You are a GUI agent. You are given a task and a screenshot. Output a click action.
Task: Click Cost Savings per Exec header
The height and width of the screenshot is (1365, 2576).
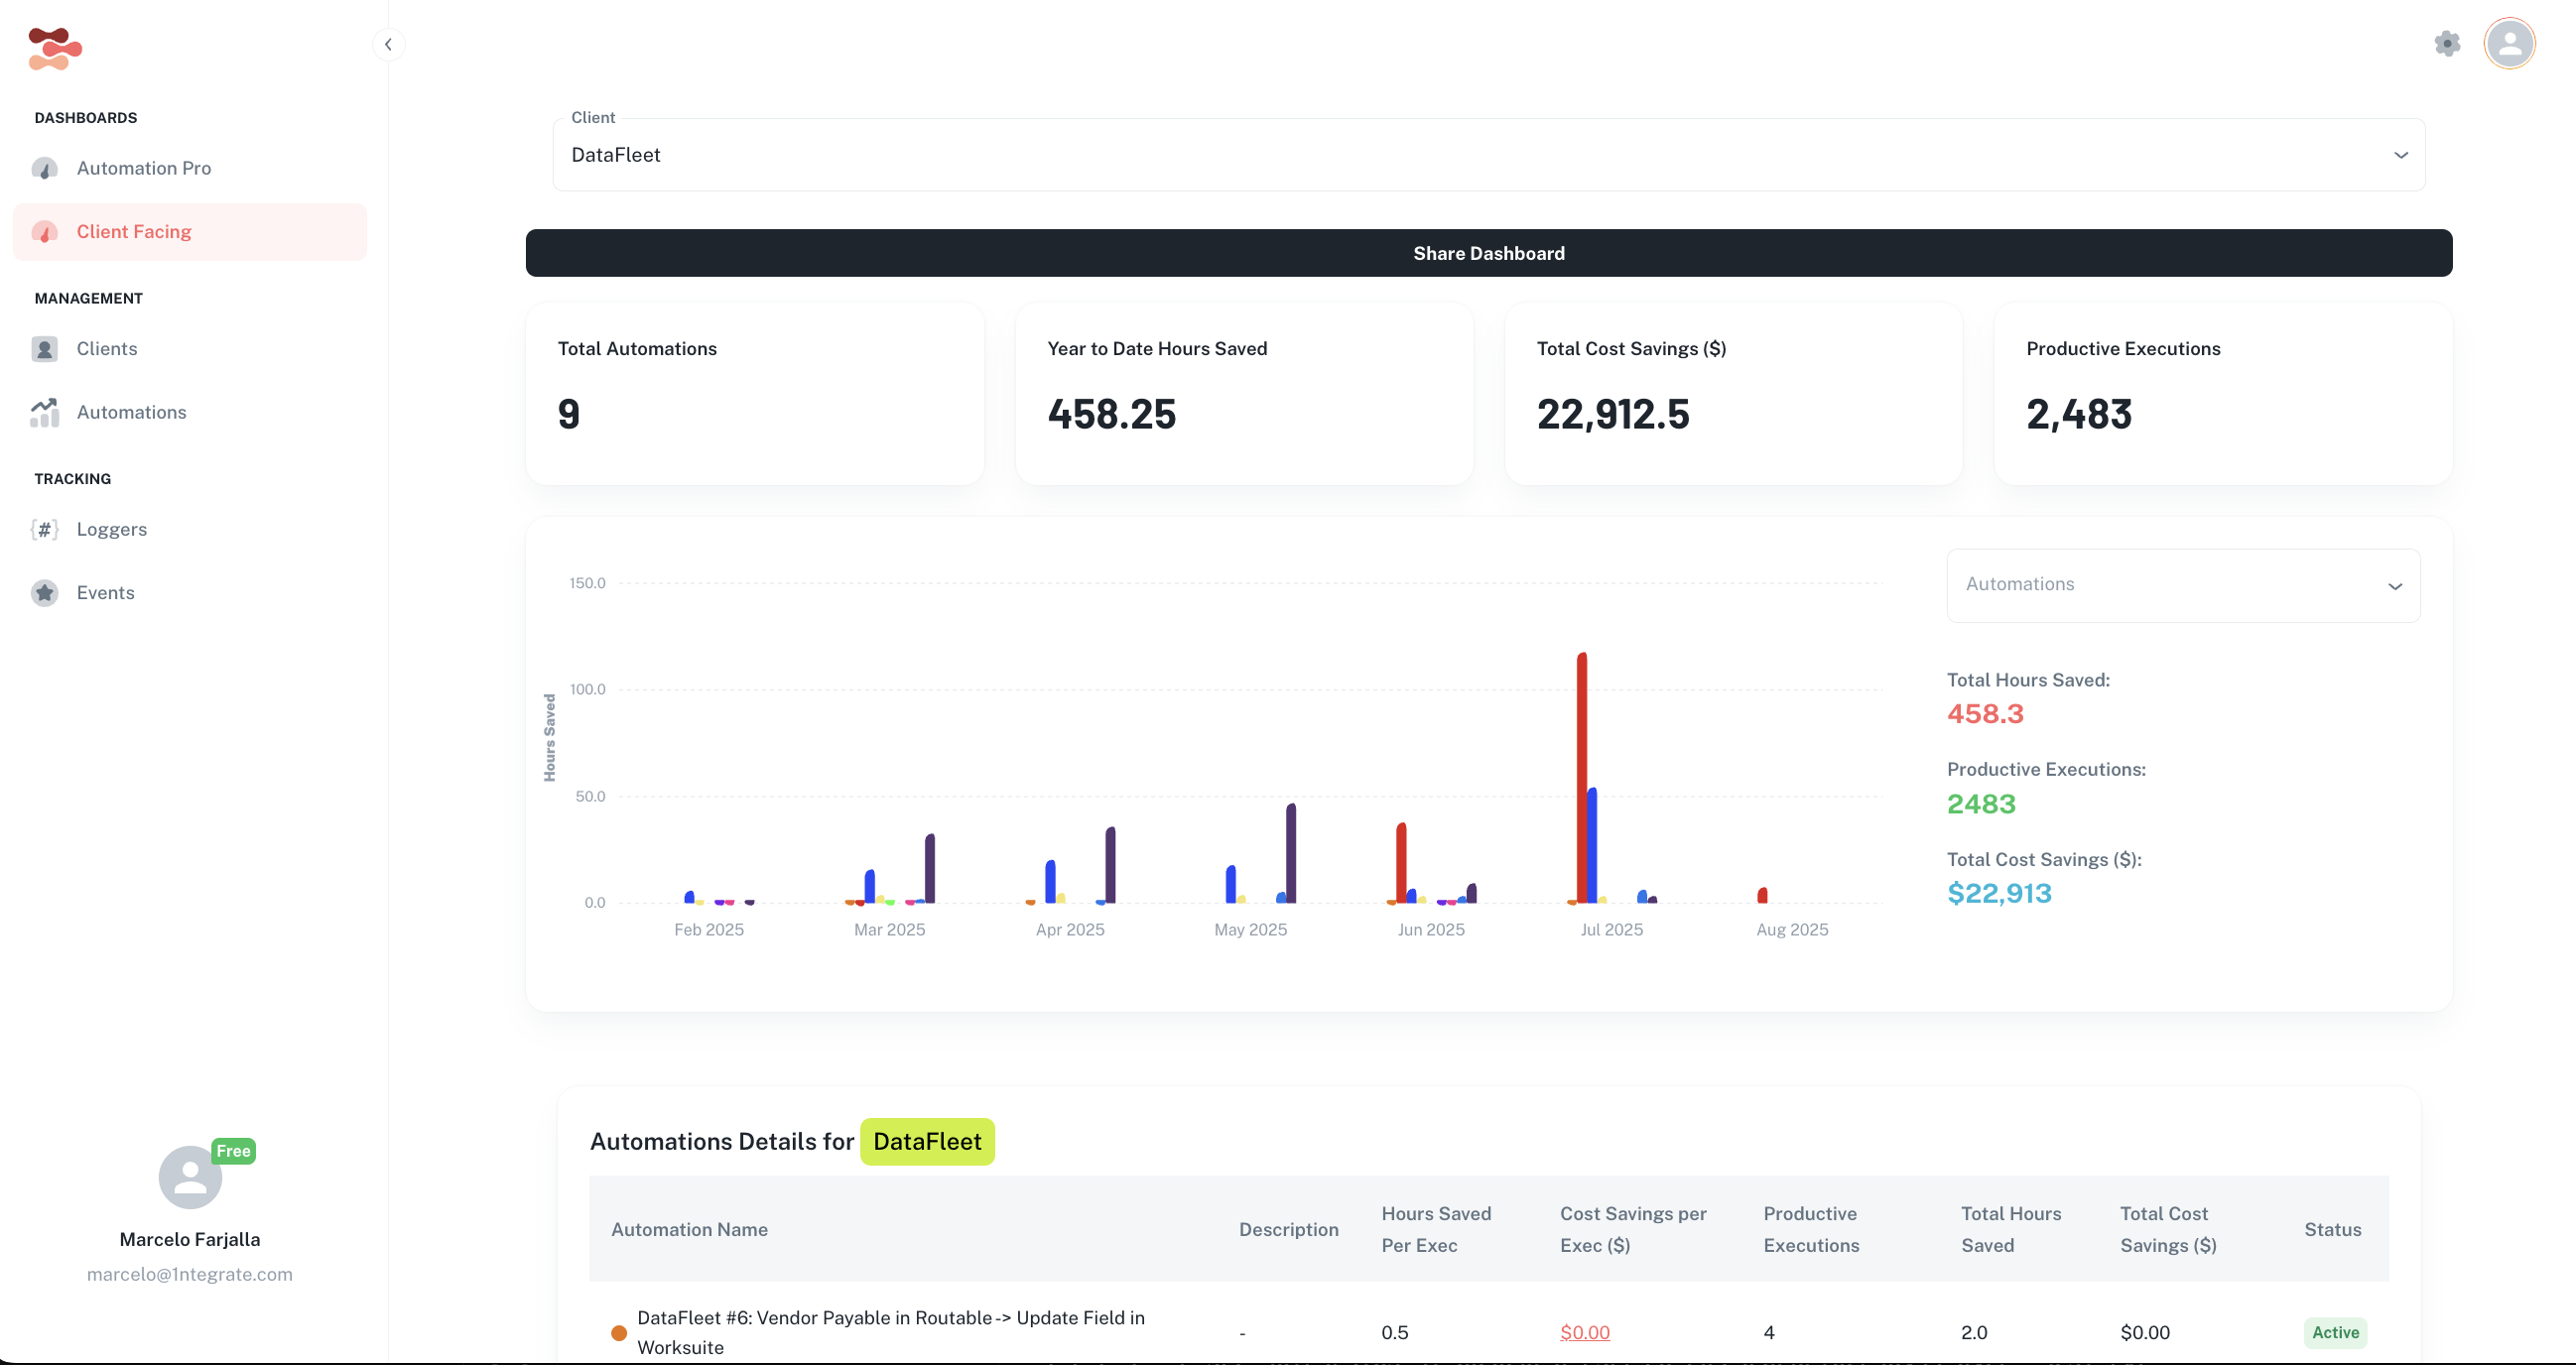[1633, 1230]
